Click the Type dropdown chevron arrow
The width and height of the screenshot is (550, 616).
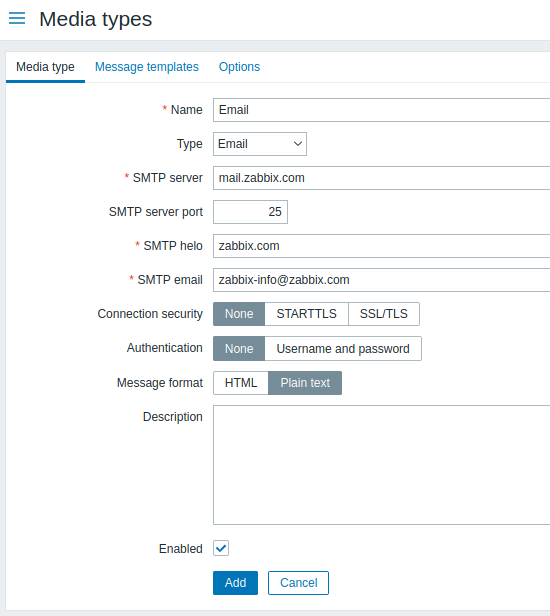(298, 144)
